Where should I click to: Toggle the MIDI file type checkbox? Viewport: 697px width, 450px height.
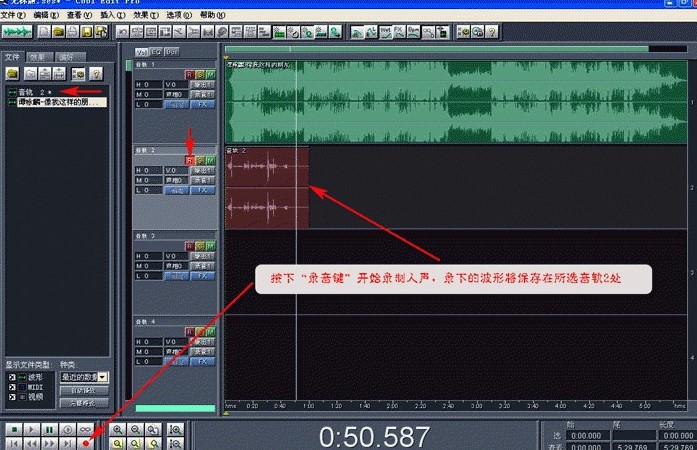12,387
